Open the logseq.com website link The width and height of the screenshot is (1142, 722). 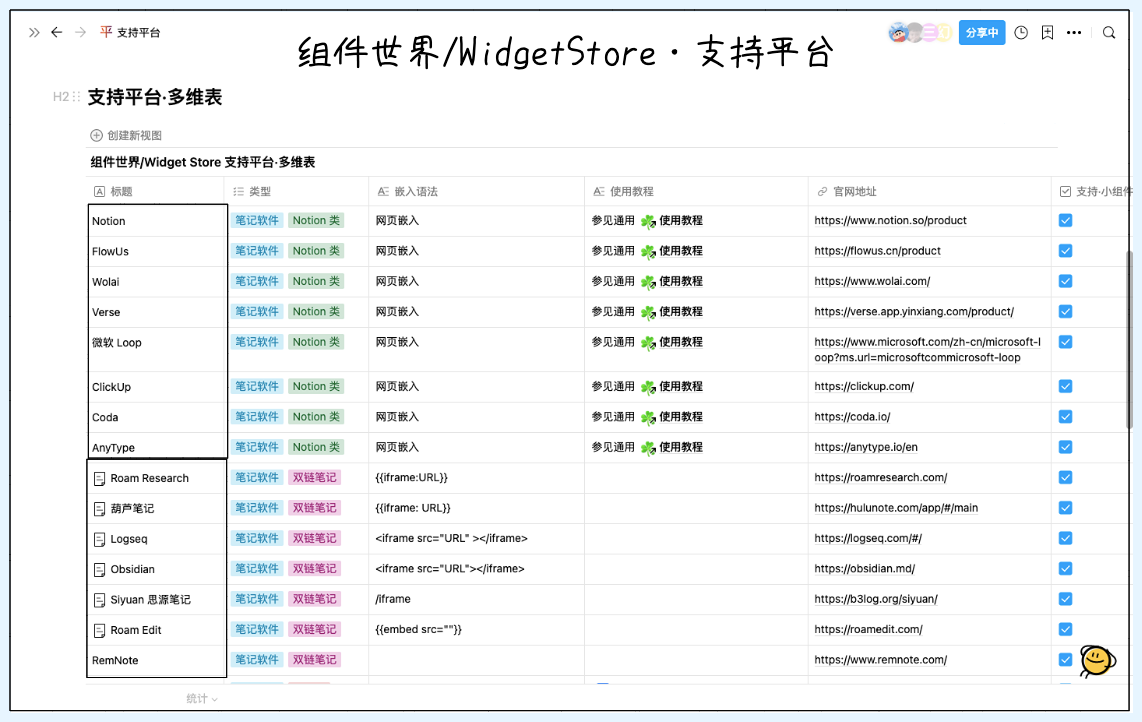pyautogui.click(x=868, y=539)
